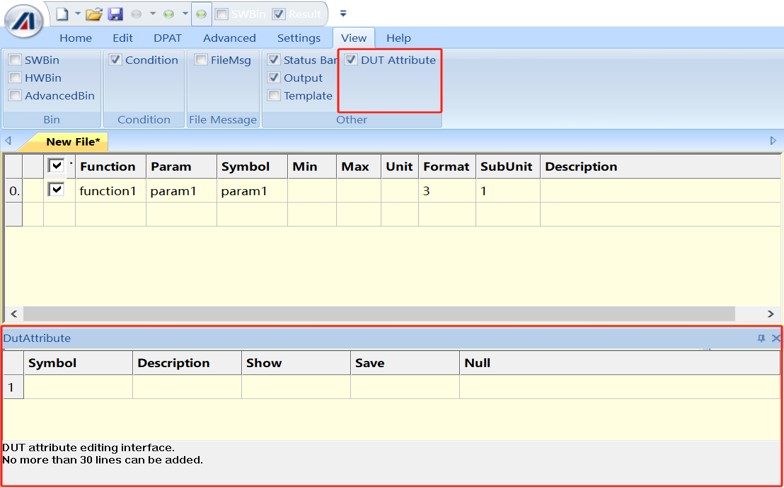Click the empty Symbol cell in DutAttribute row 1
The width and height of the screenshot is (784, 488).
point(78,387)
